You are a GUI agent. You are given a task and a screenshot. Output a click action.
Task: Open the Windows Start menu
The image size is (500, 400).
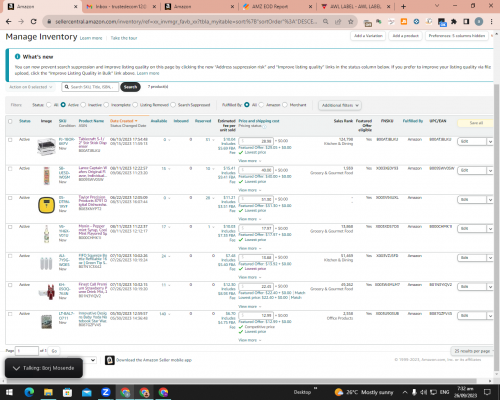pyautogui.click(x=9, y=392)
